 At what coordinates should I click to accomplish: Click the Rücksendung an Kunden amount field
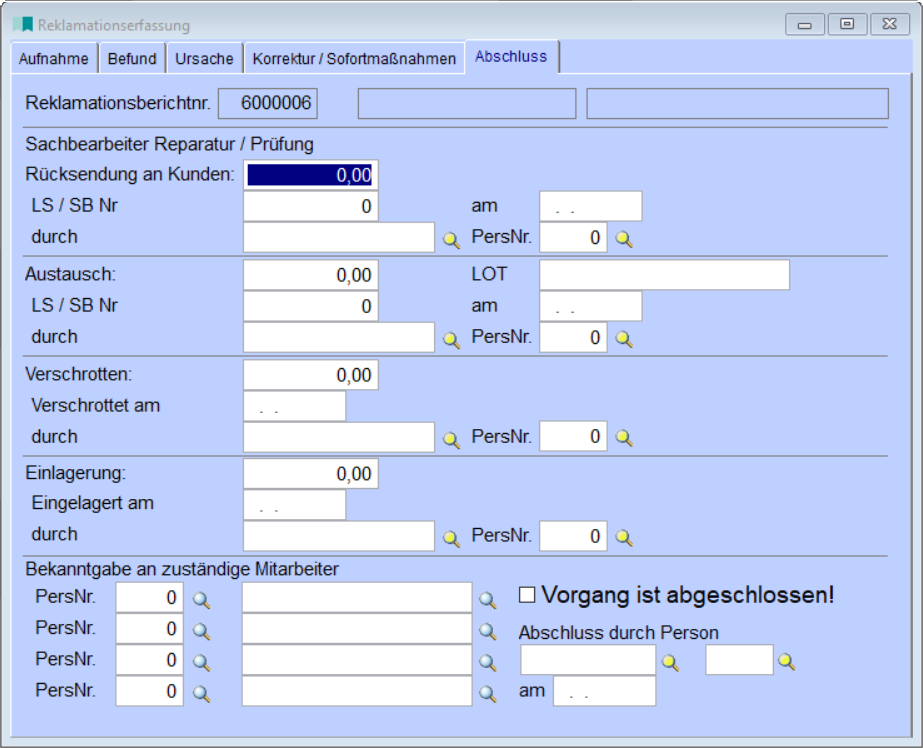click(311, 175)
